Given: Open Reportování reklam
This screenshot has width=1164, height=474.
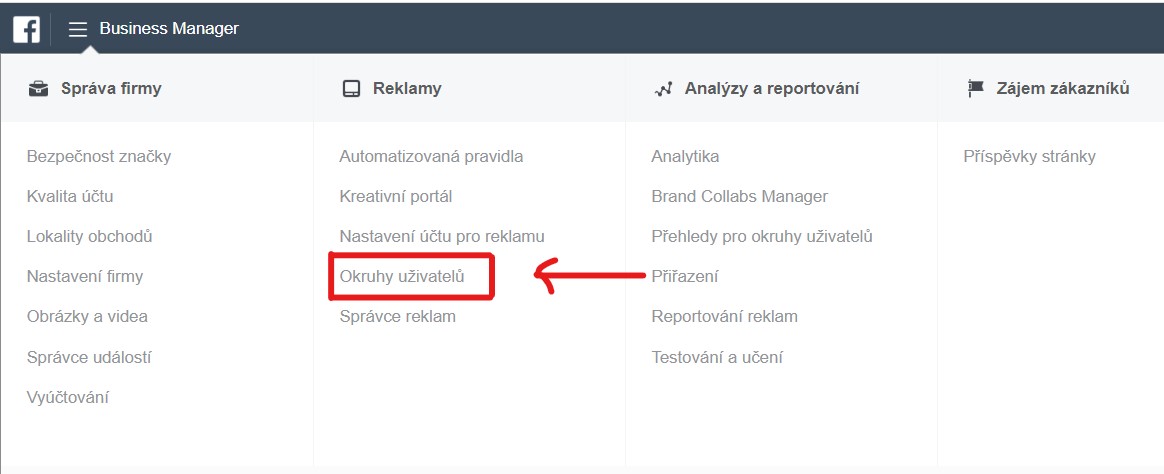Looking at the screenshot, I should click(725, 317).
